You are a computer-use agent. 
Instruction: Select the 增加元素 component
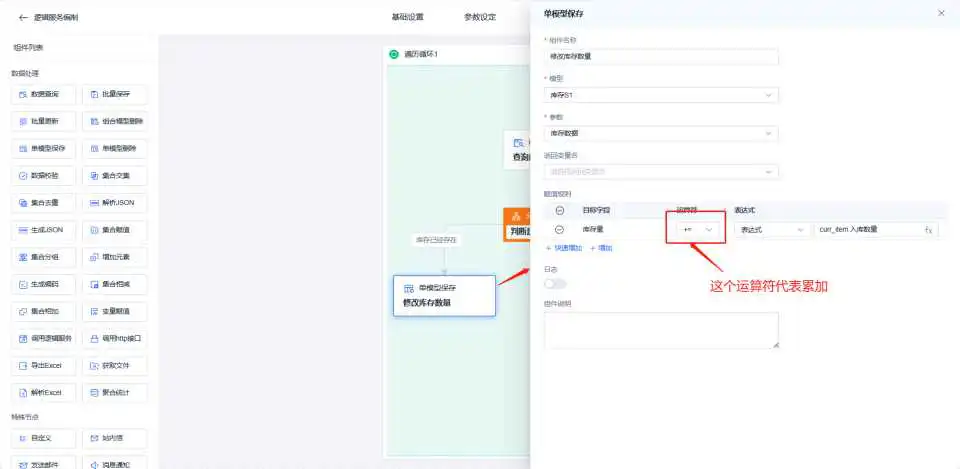pyautogui.click(x=114, y=257)
